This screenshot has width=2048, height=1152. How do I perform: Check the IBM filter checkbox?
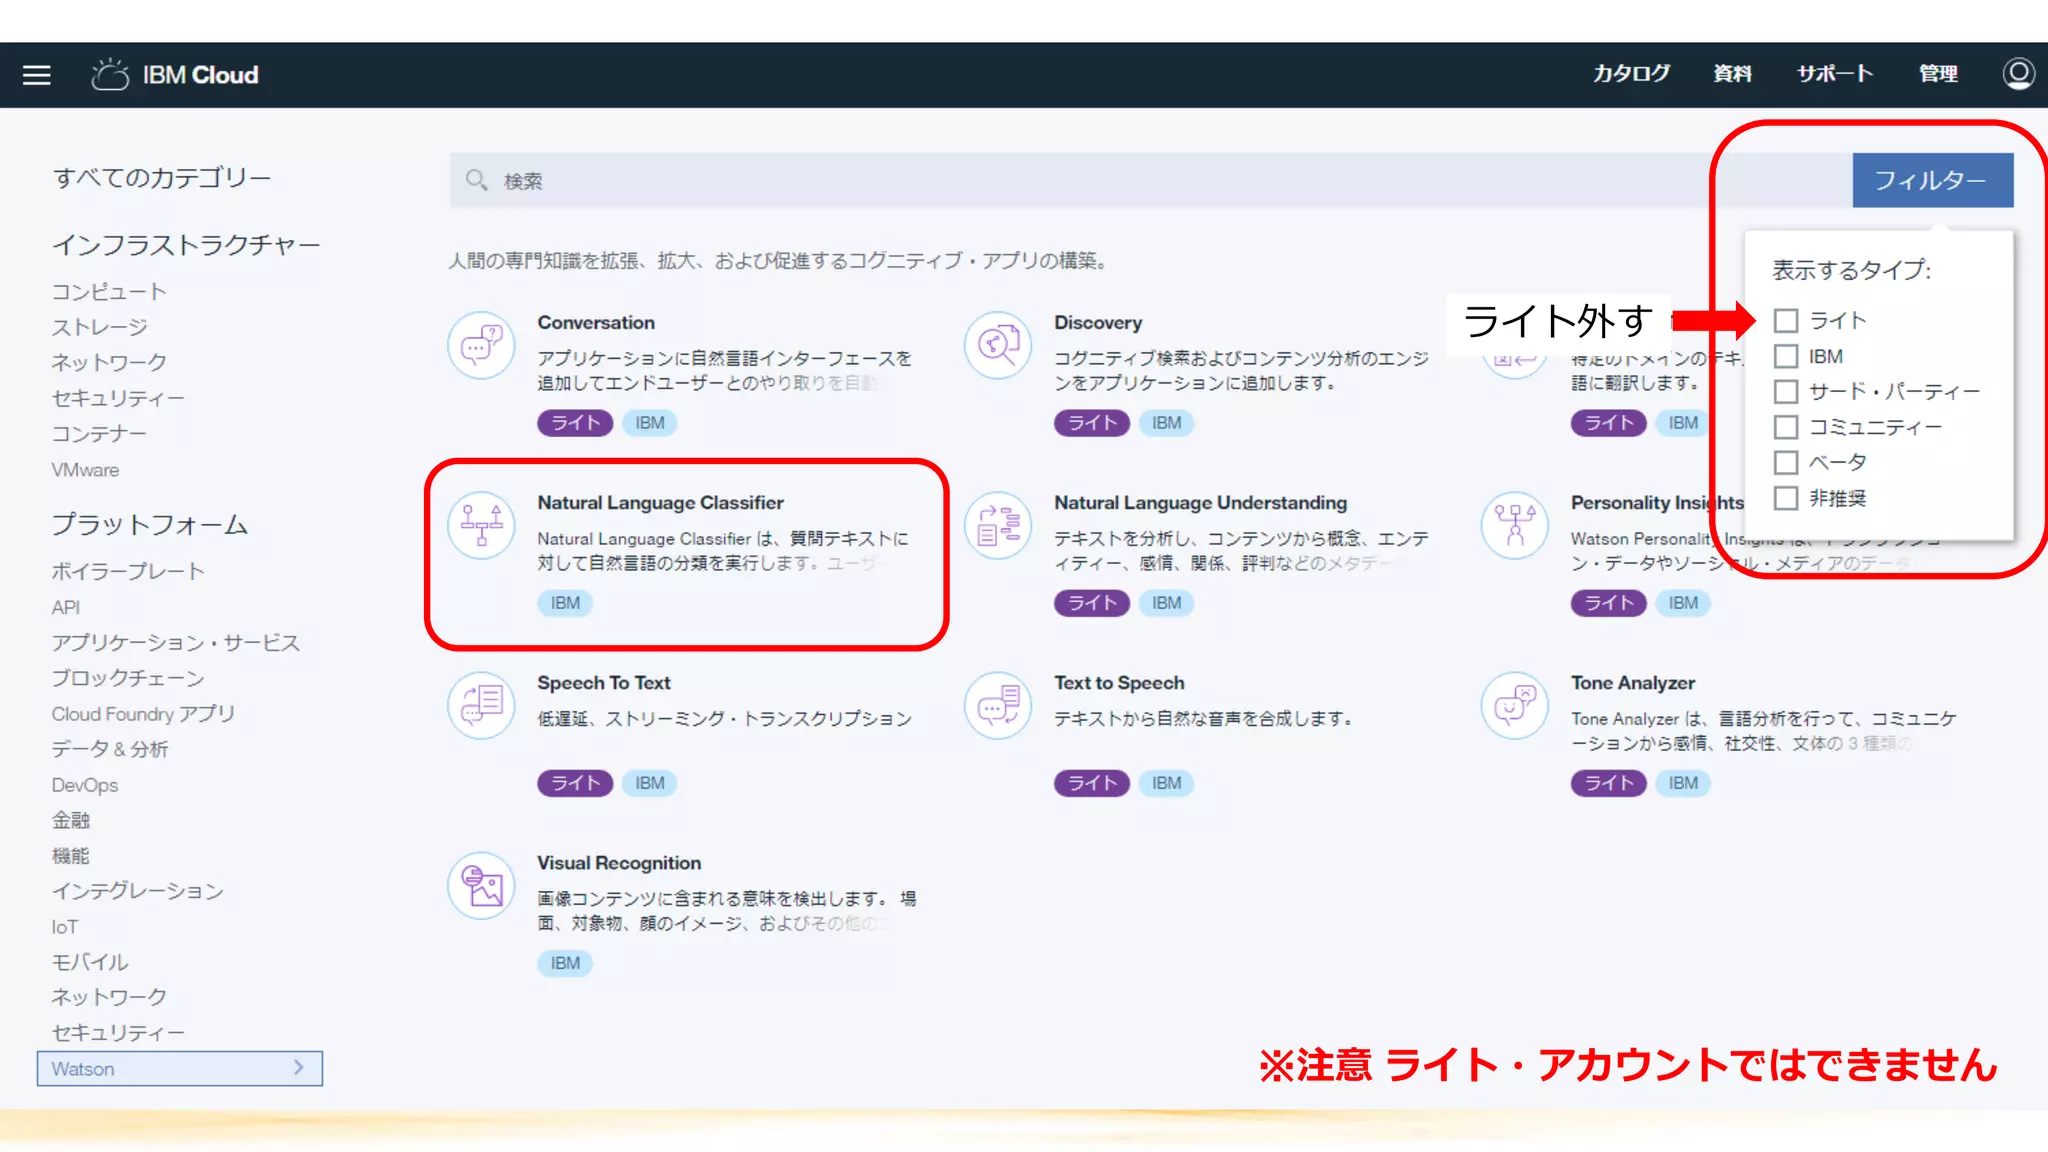1786,356
